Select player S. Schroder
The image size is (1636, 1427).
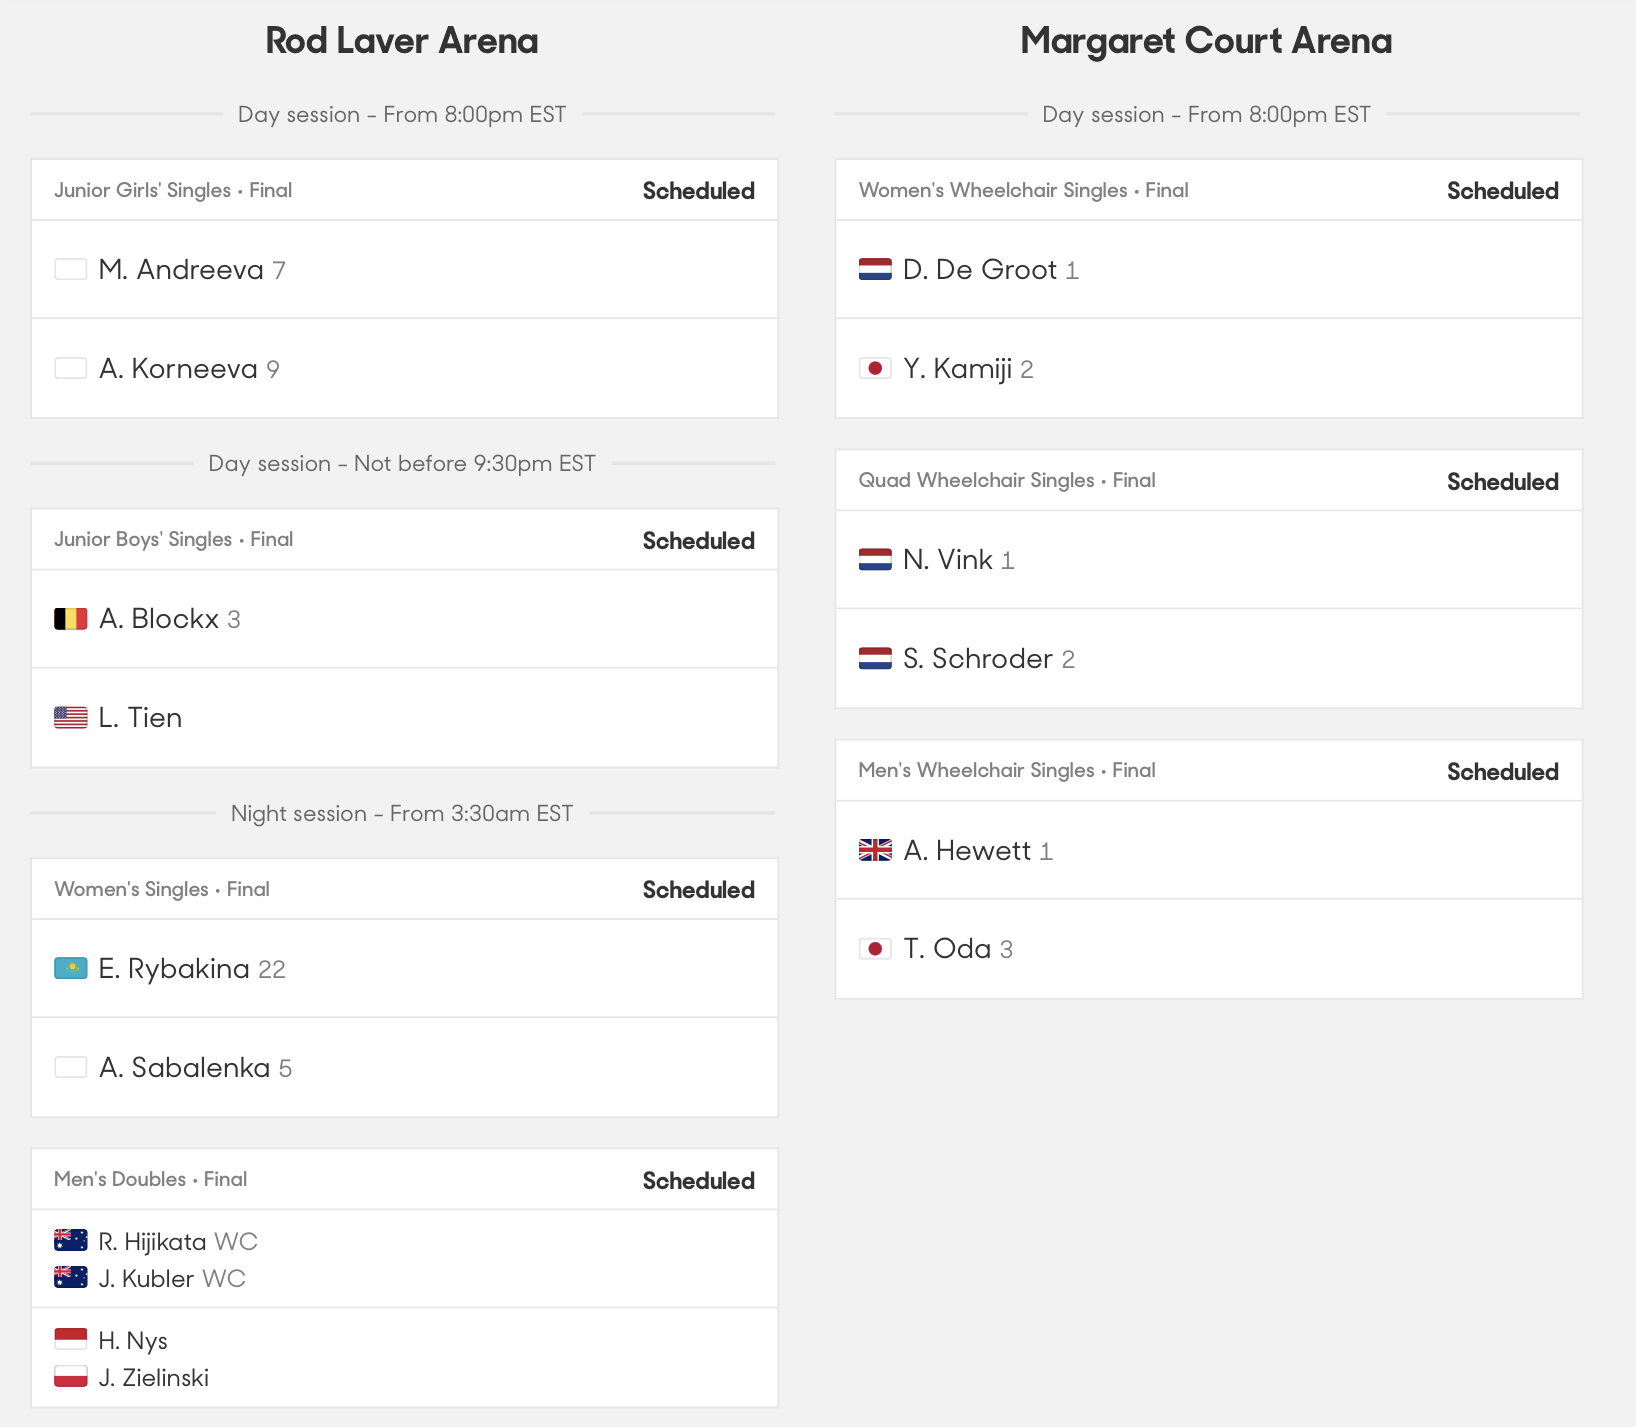point(977,659)
